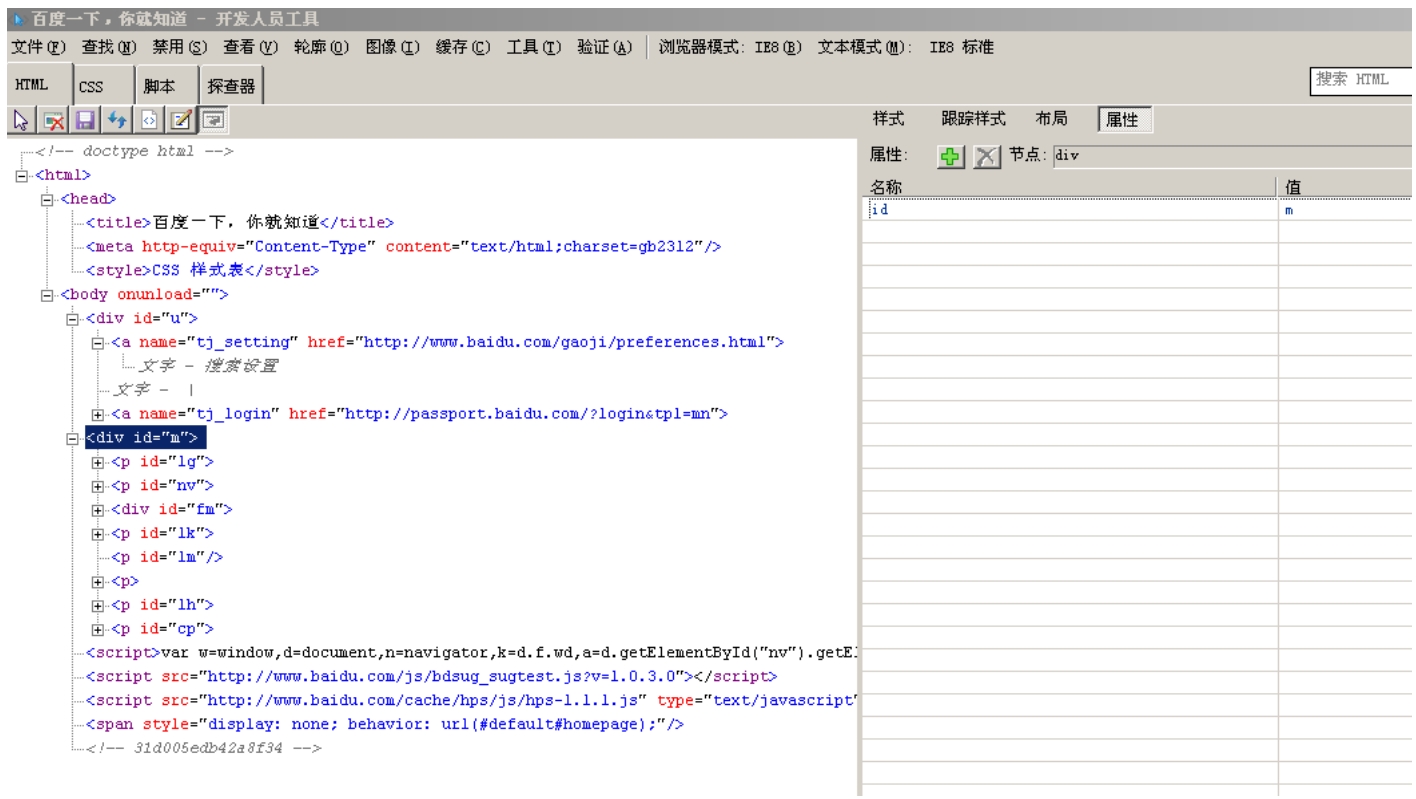The height and width of the screenshot is (799, 1416).
Task: Select the title 百度一下 tree row
Action: click(x=240, y=223)
